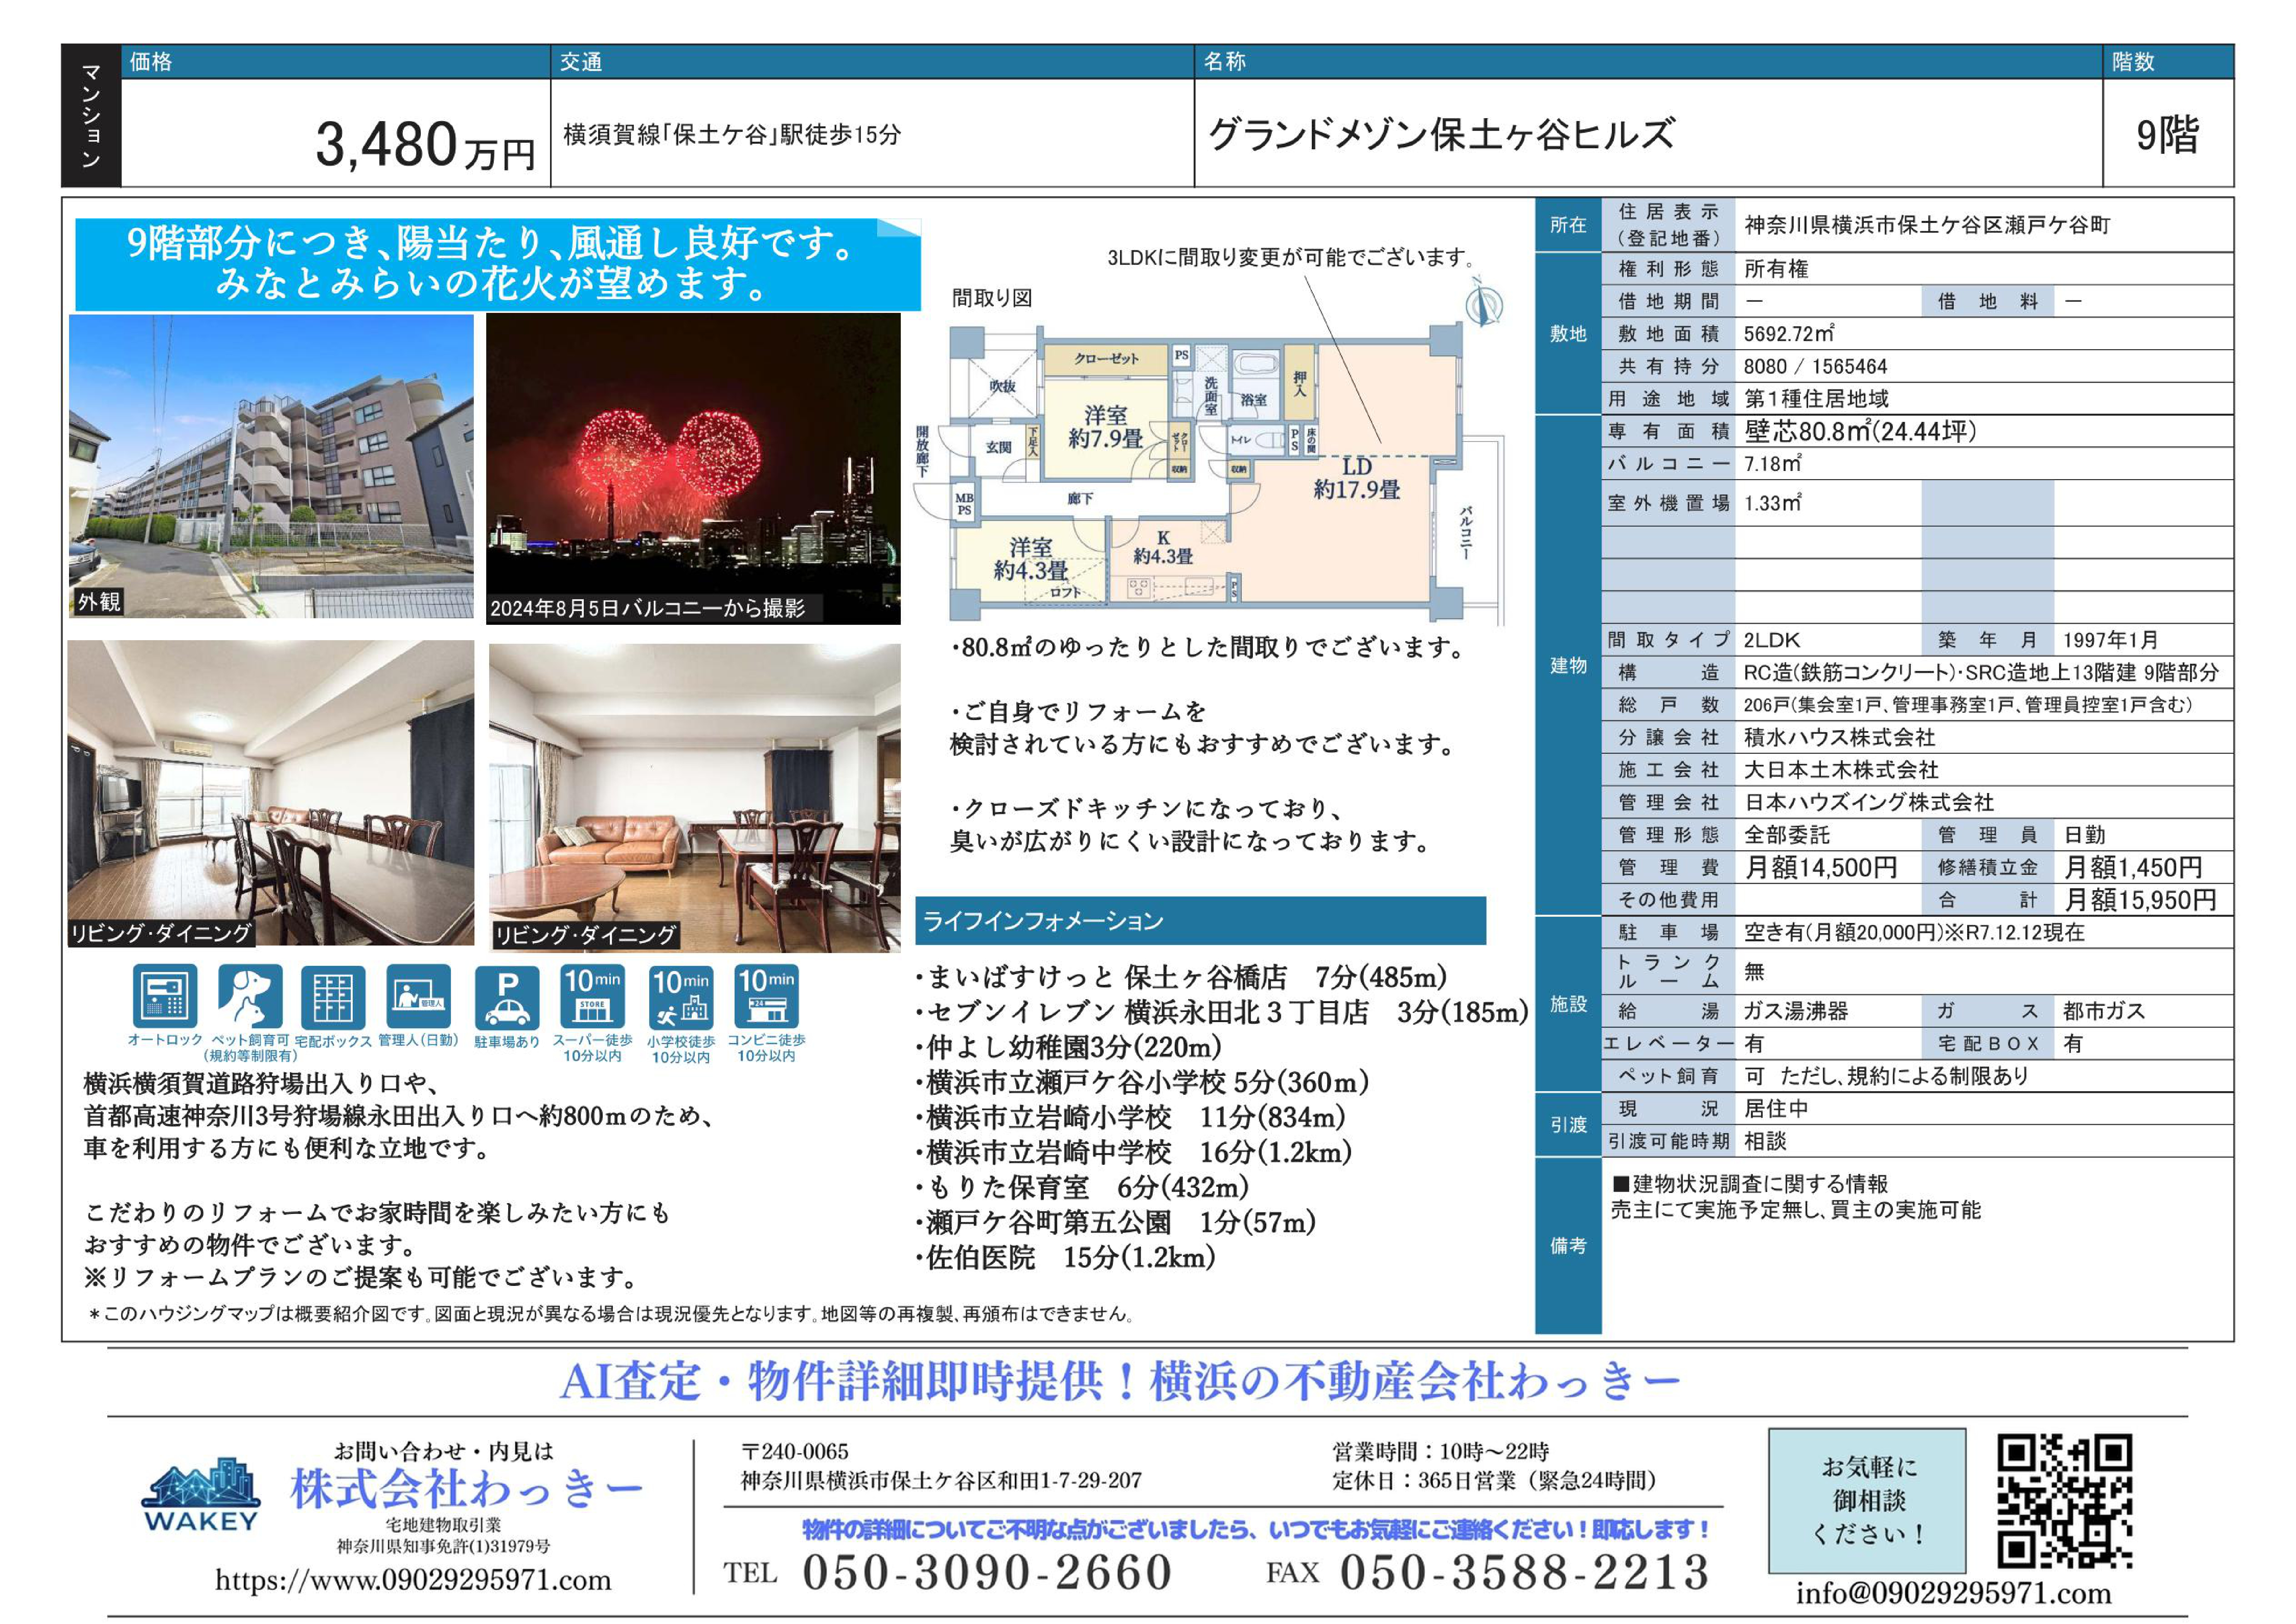Open the www.09029295971.com website link
This screenshot has width=2296, height=1624.
coord(413,1581)
